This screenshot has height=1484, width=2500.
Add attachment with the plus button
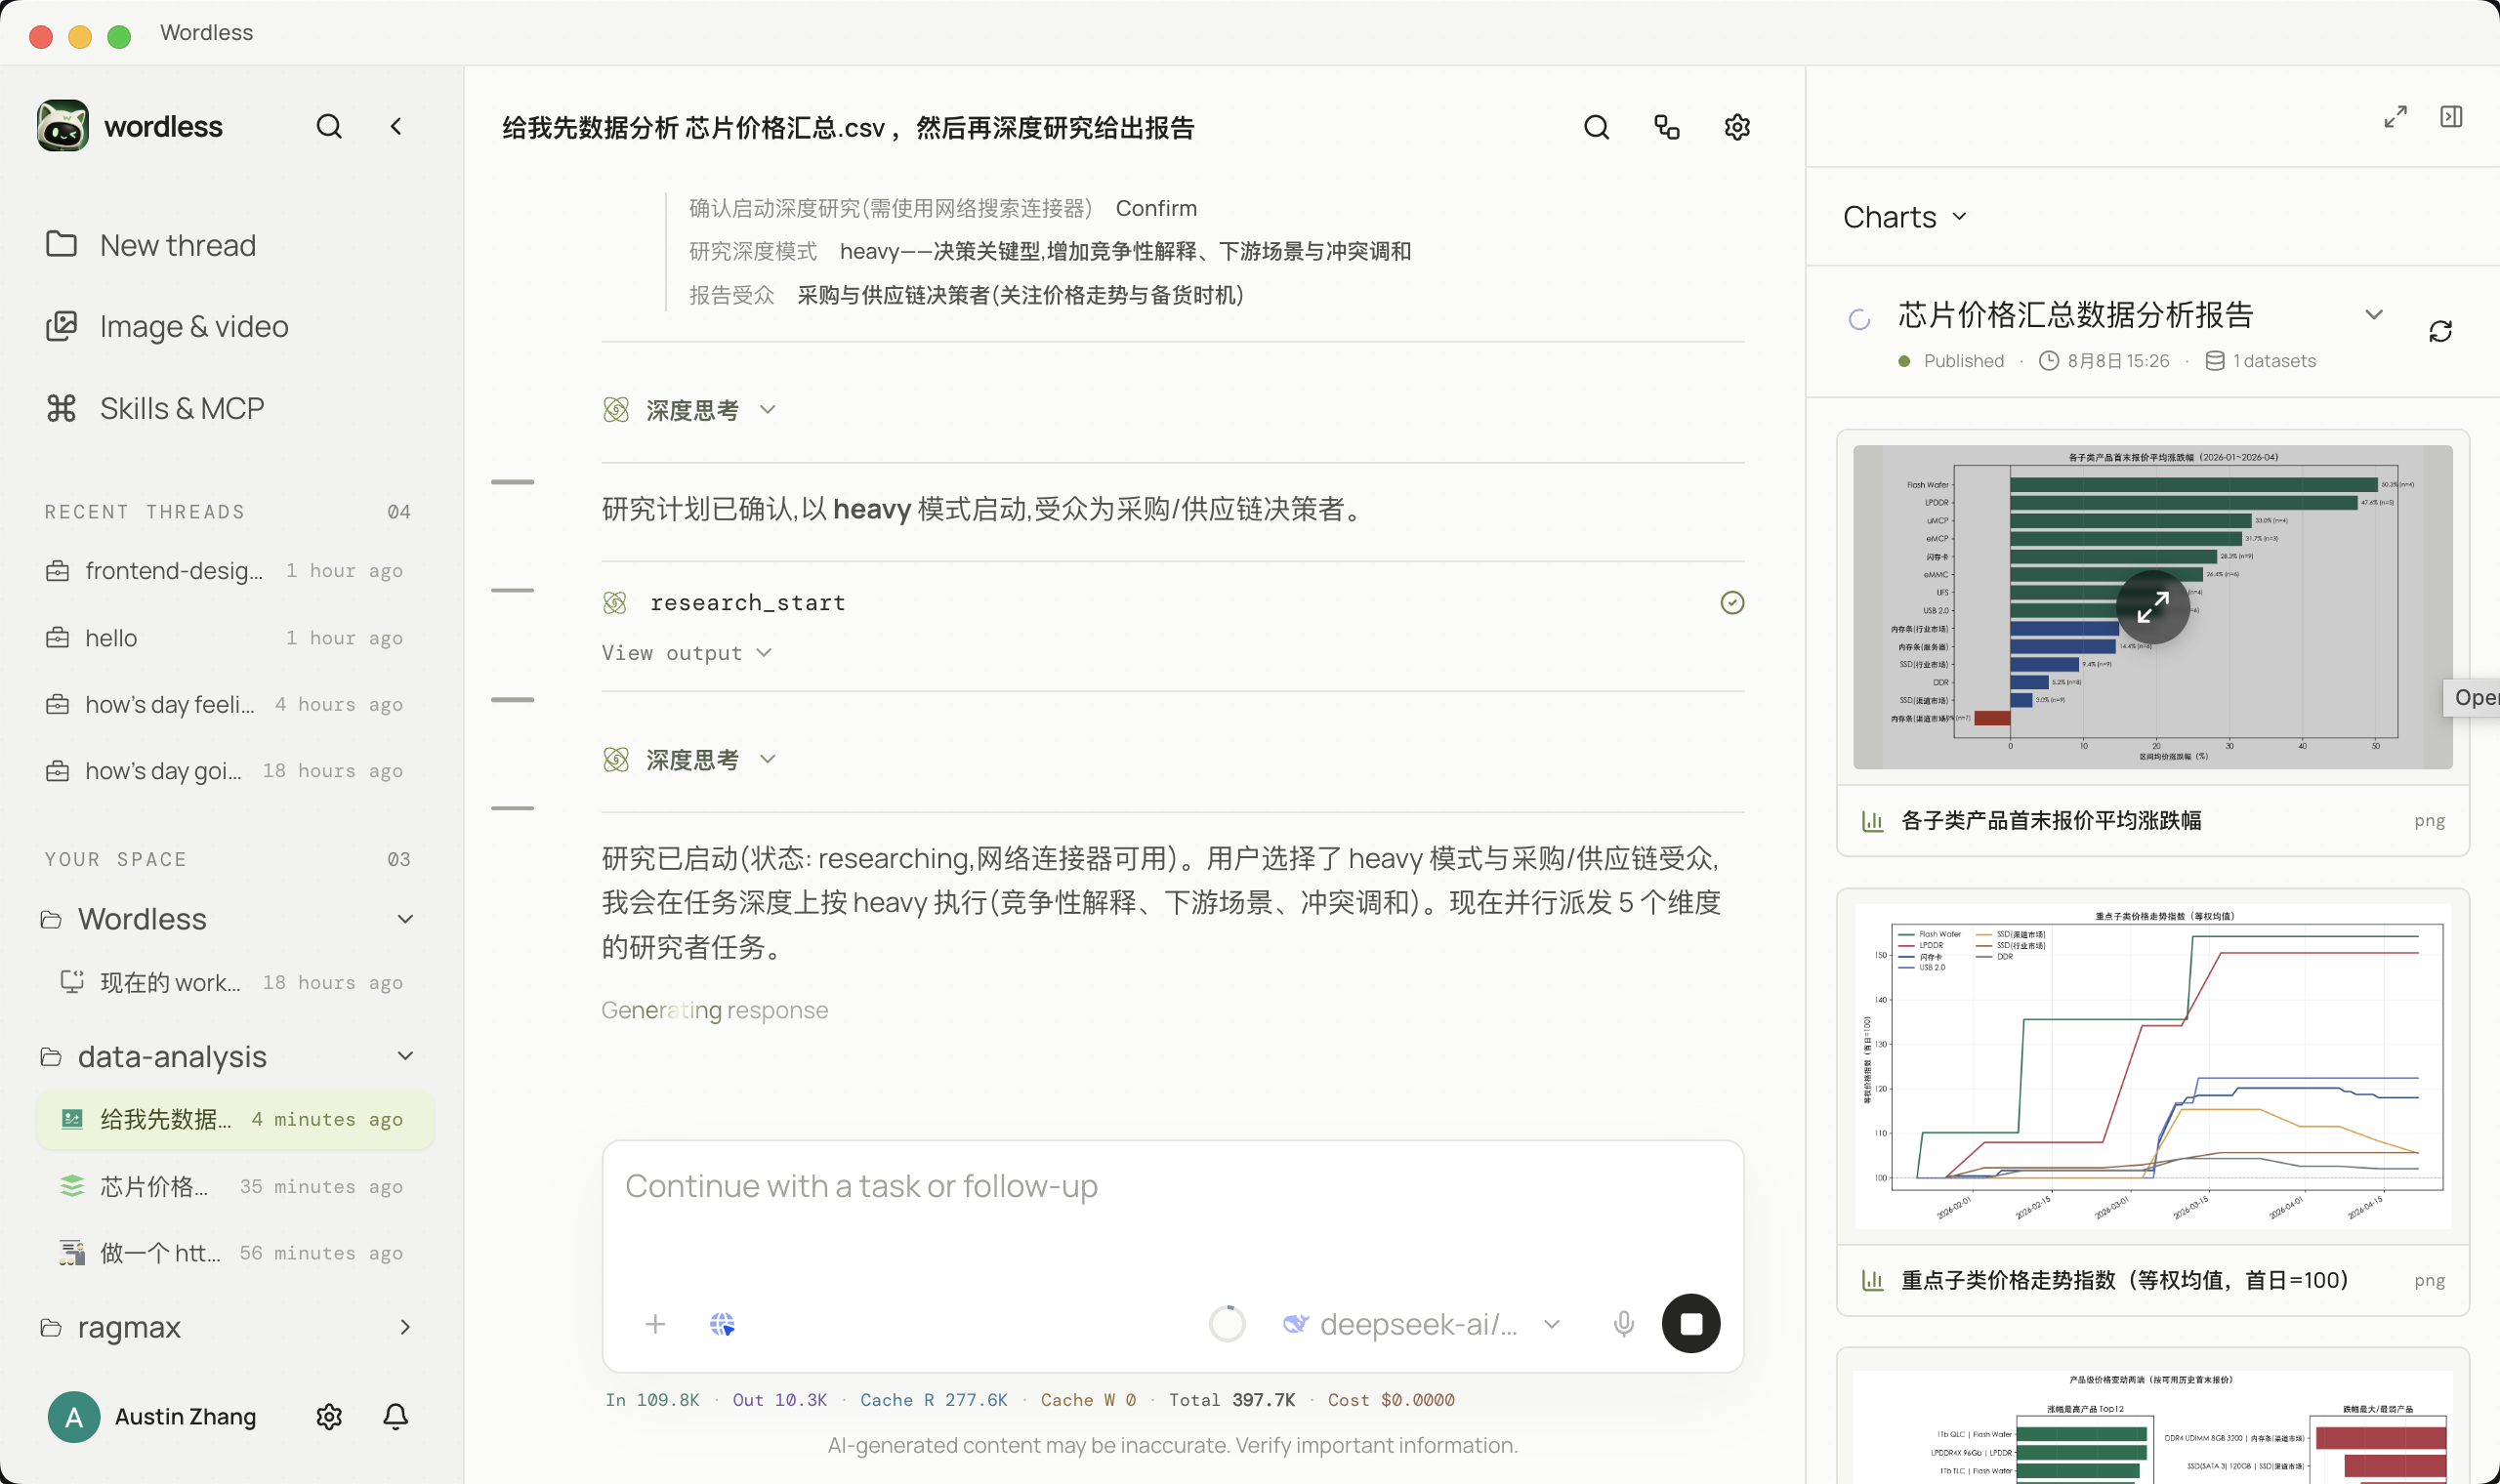click(655, 1324)
